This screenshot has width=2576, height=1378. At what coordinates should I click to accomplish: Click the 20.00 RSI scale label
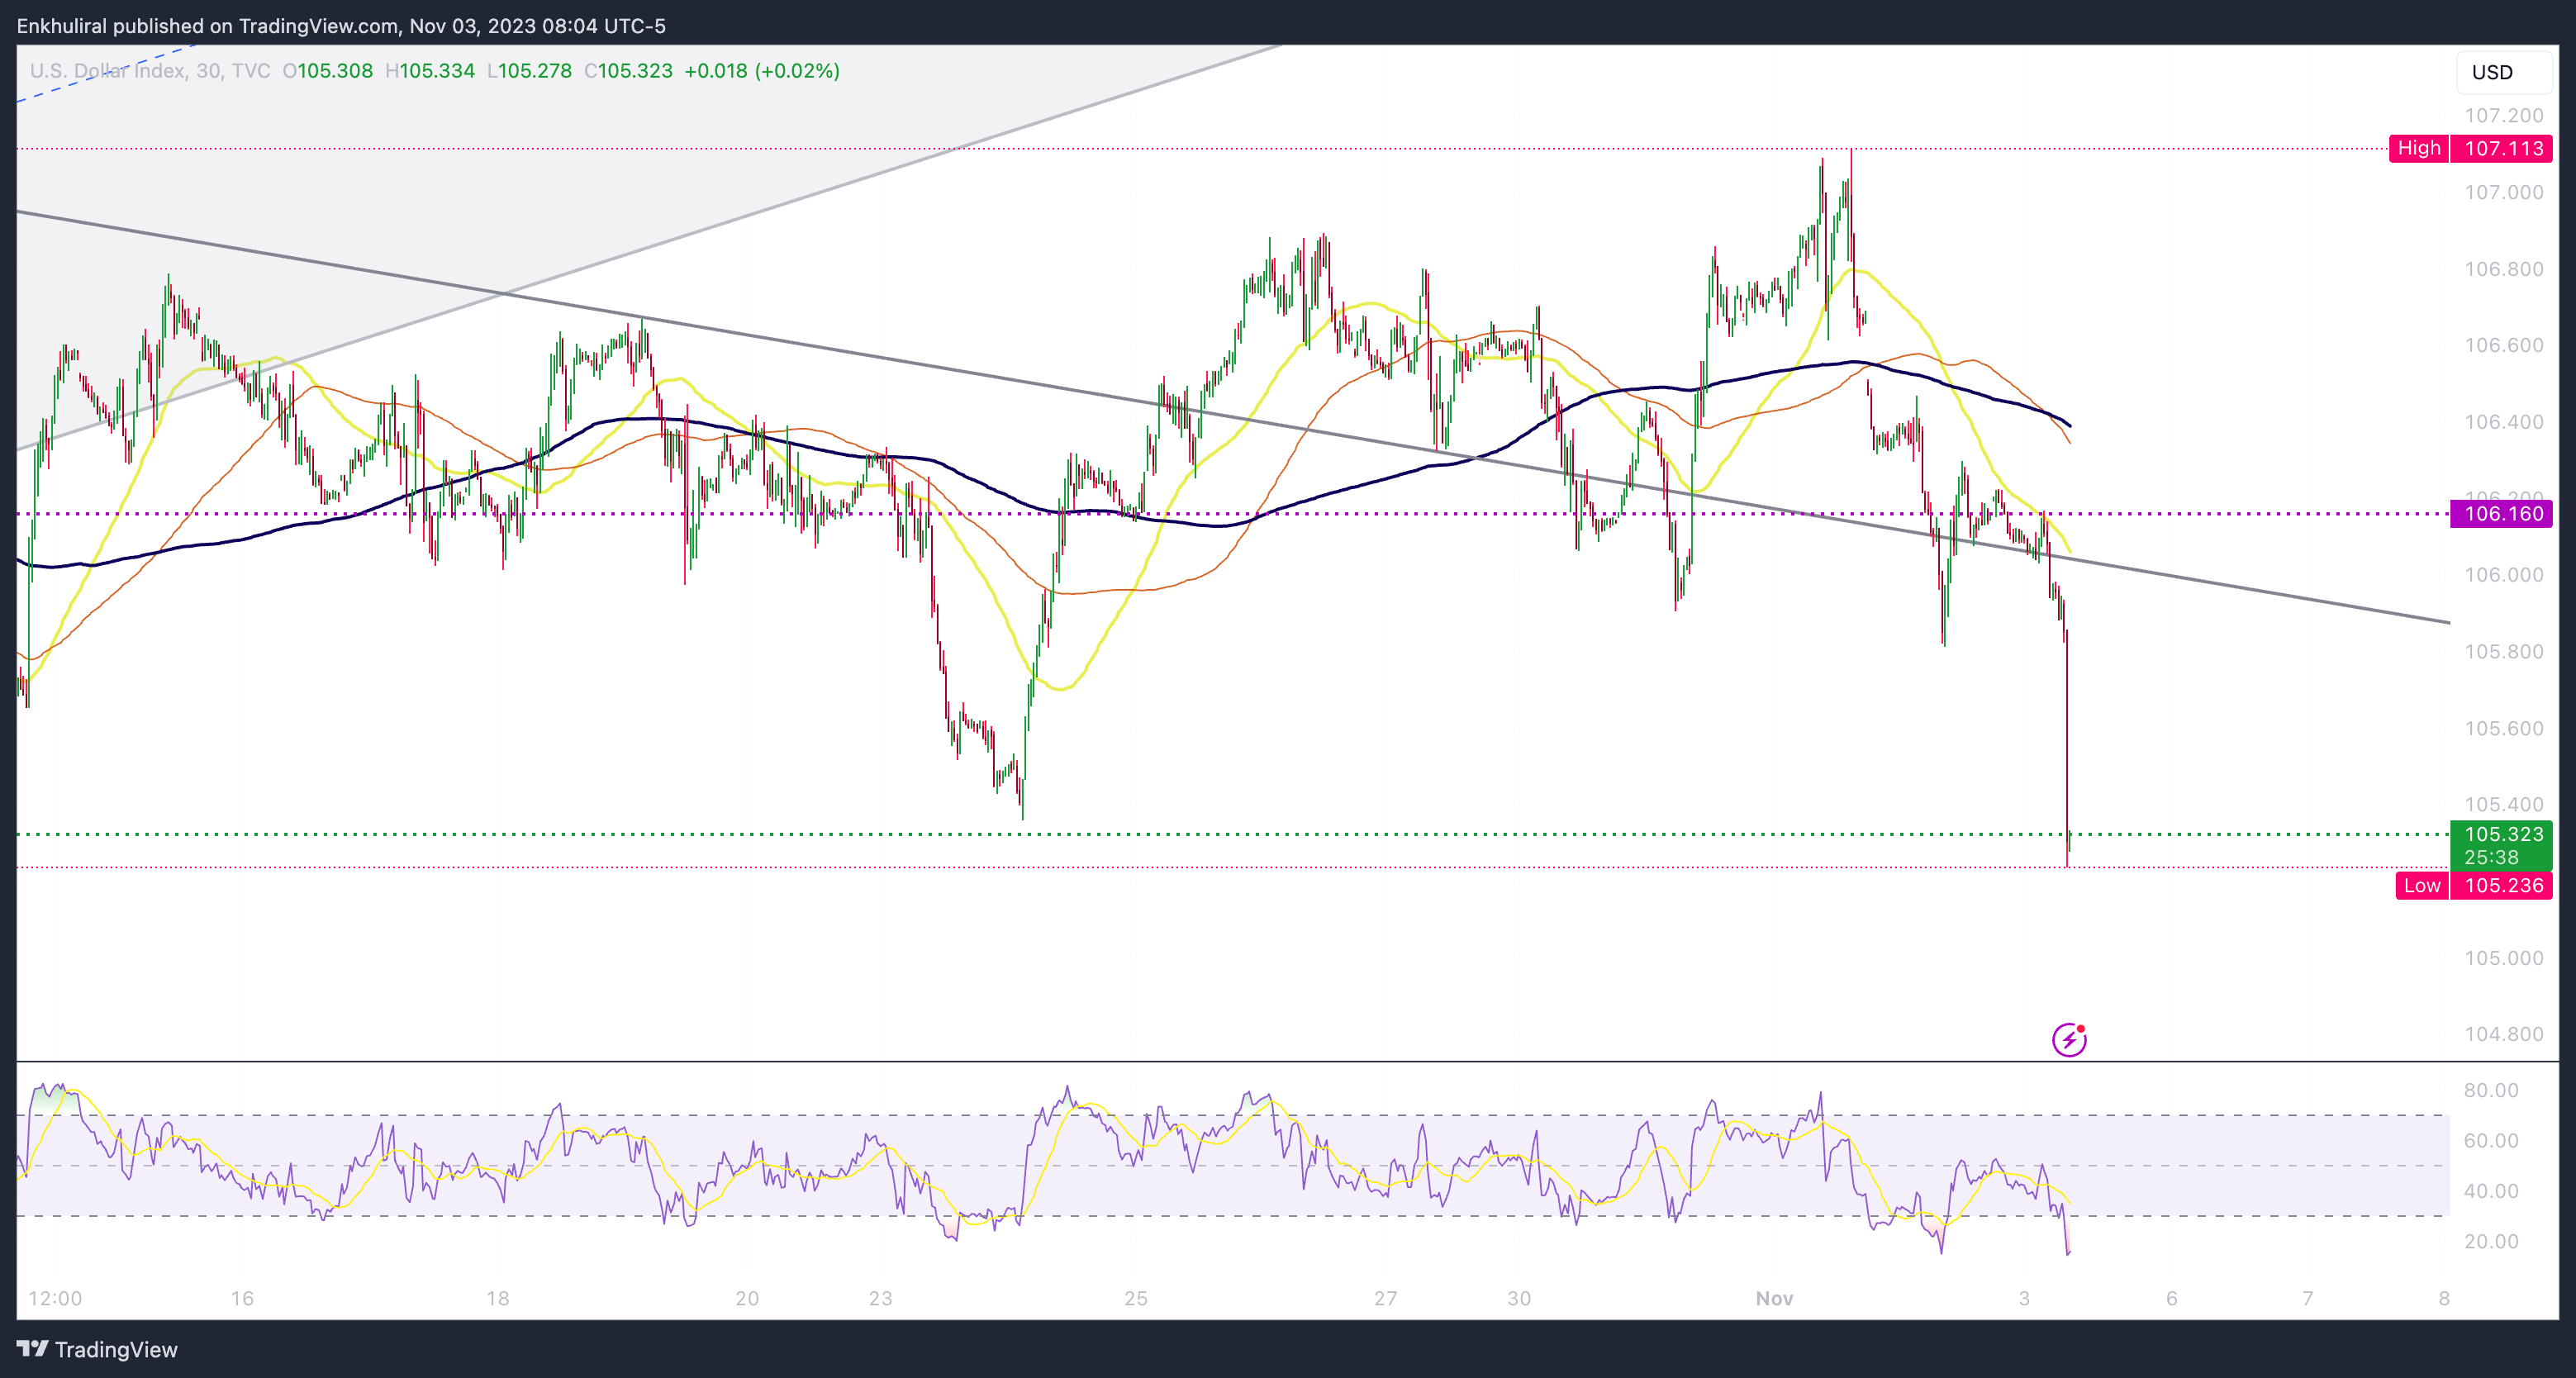[x=2490, y=1241]
